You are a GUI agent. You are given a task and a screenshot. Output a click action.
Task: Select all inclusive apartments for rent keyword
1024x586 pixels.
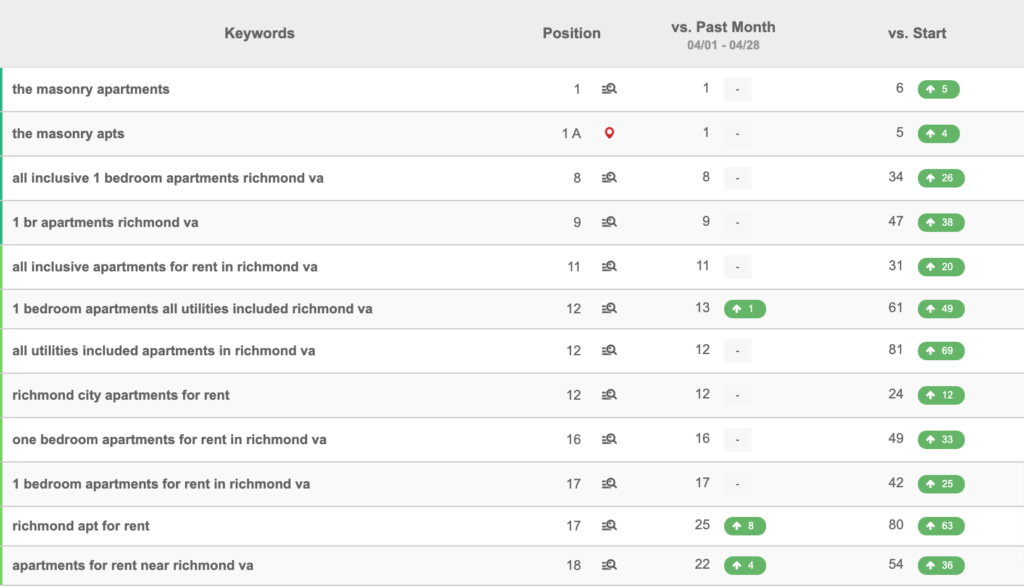click(x=164, y=267)
